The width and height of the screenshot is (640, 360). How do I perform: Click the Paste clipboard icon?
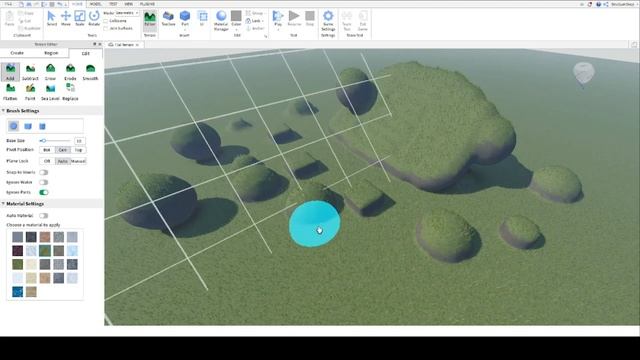coord(10,18)
